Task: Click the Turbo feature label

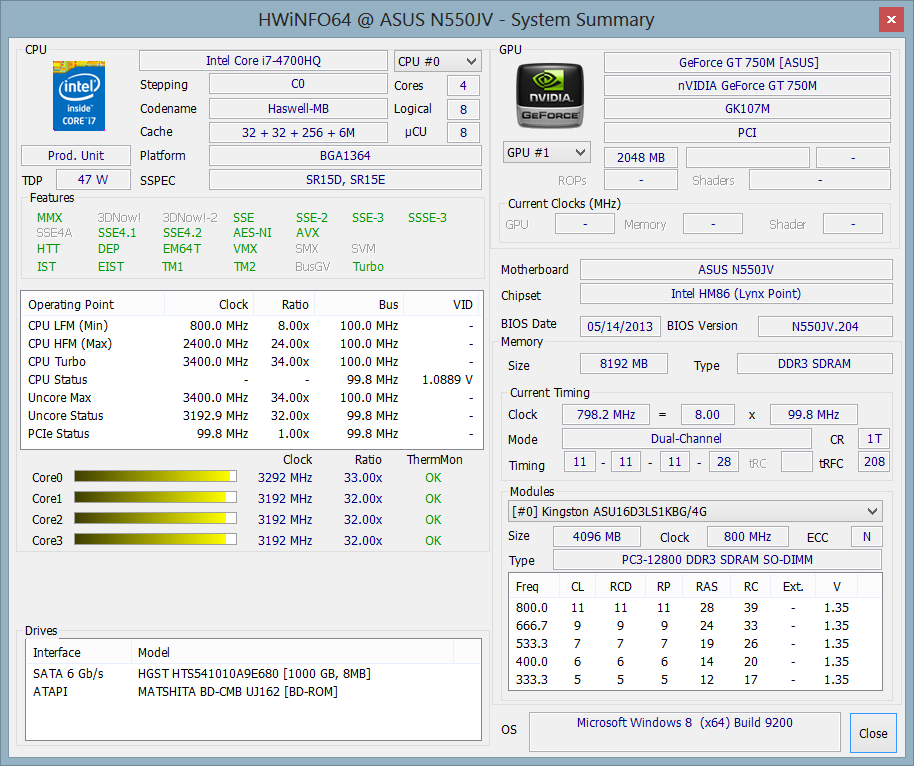Action: coord(368,266)
